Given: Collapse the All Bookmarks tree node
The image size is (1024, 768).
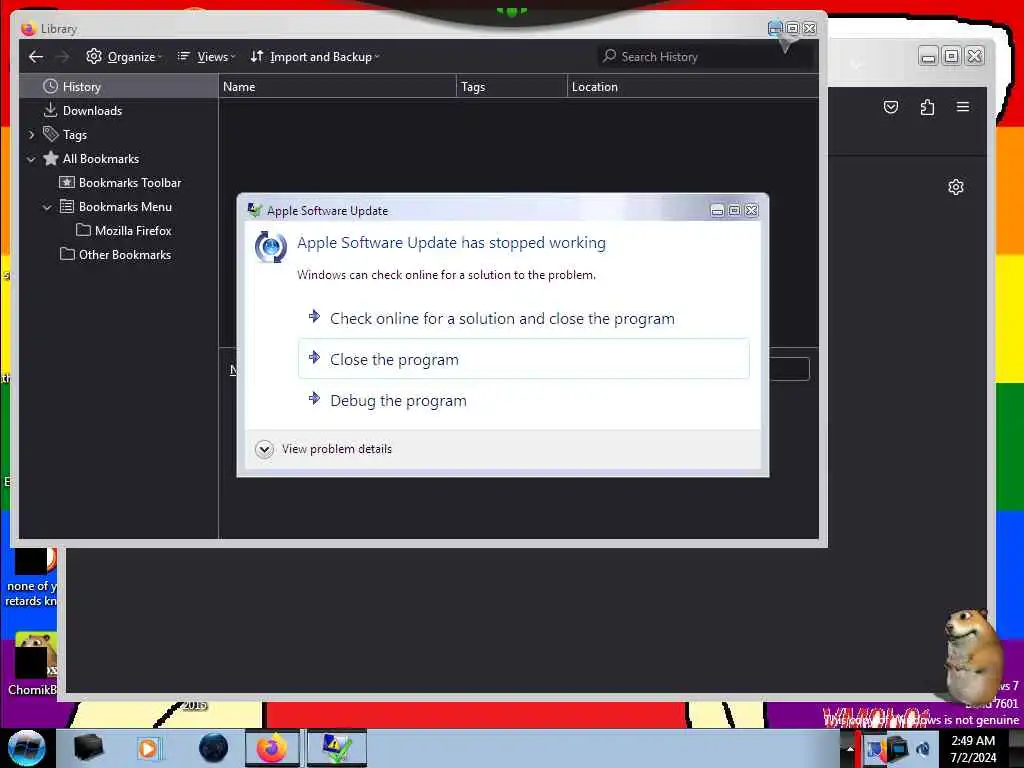Looking at the screenshot, I should click(x=31, y=159).
